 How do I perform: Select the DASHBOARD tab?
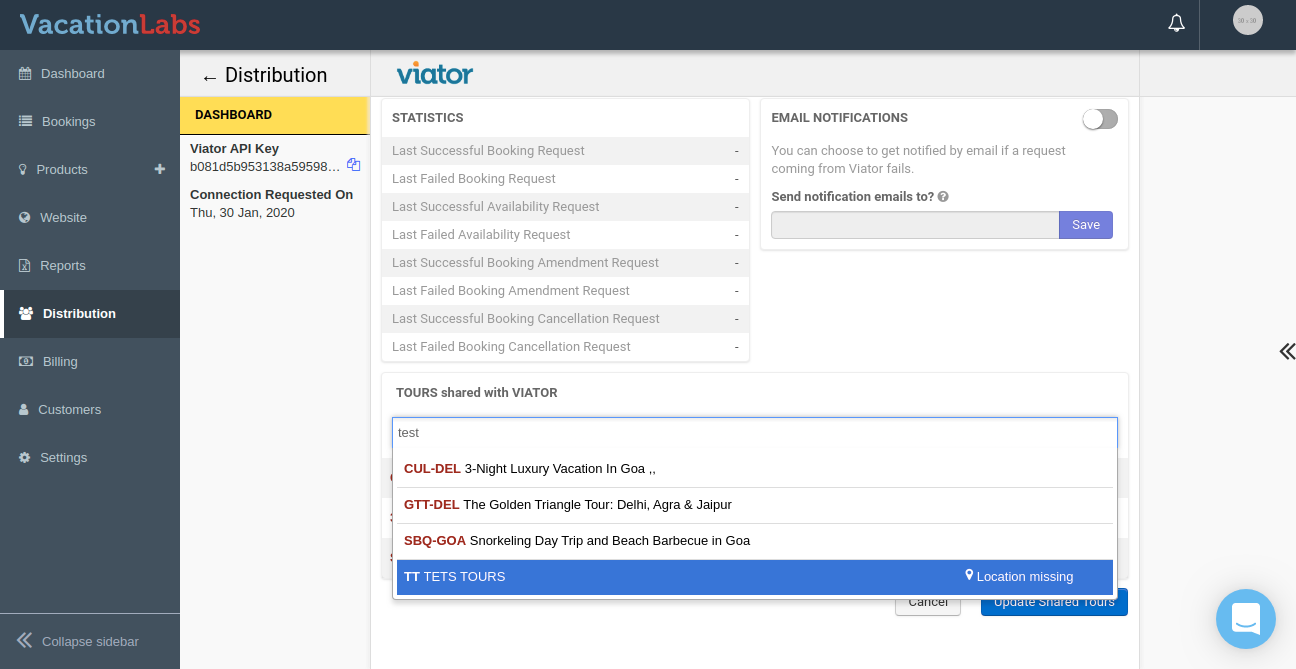pyautogui.click(x=274, y=115)
